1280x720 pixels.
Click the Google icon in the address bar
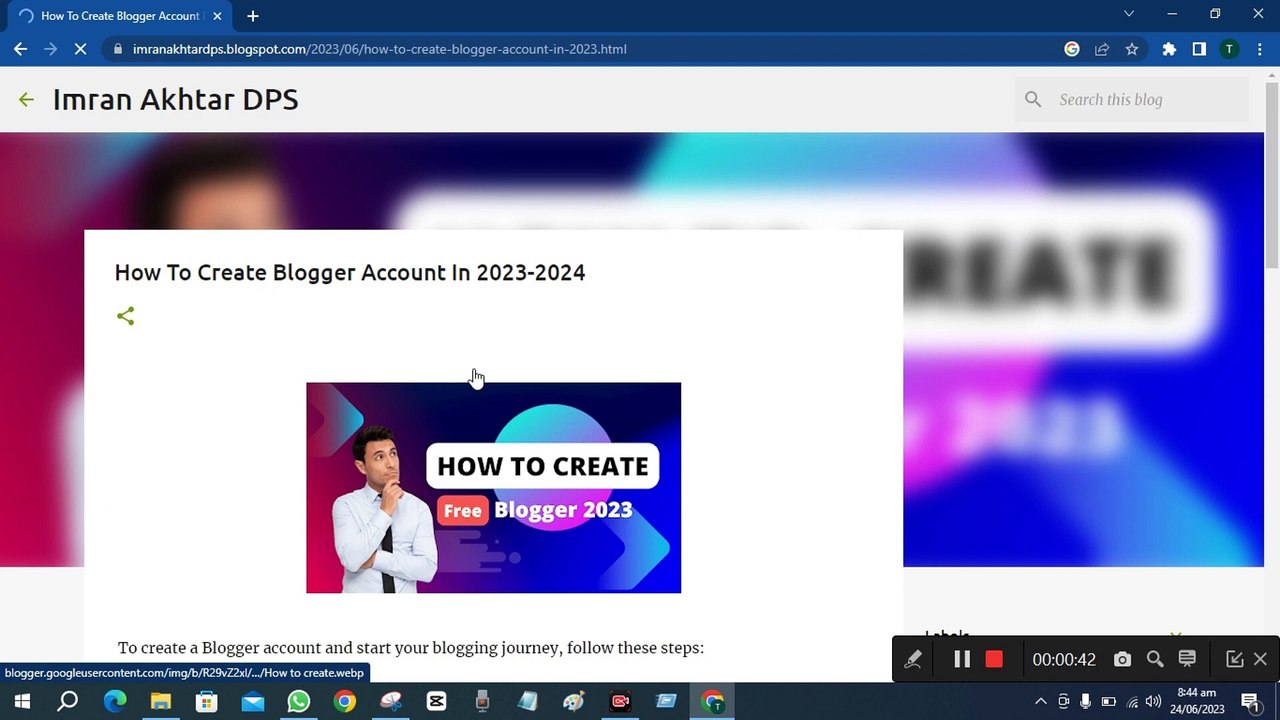1072,49
